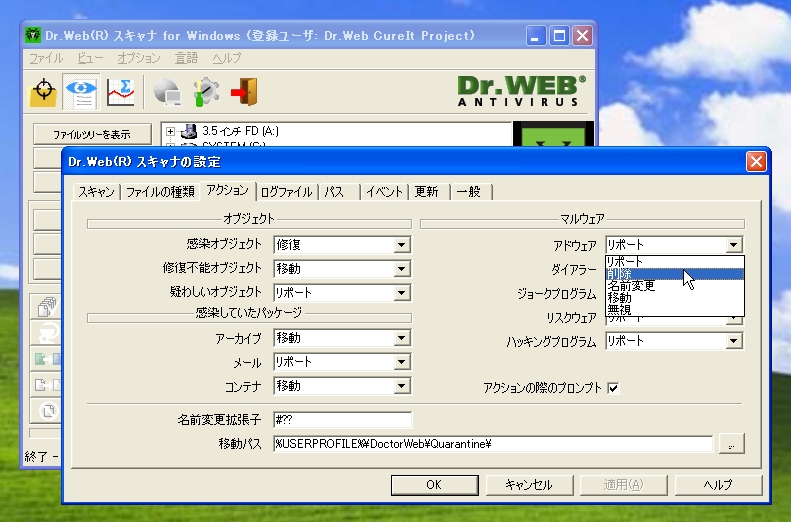Select リポート in the adware list
The height and width of the screenshot is (522, 791).
(674, 262)
